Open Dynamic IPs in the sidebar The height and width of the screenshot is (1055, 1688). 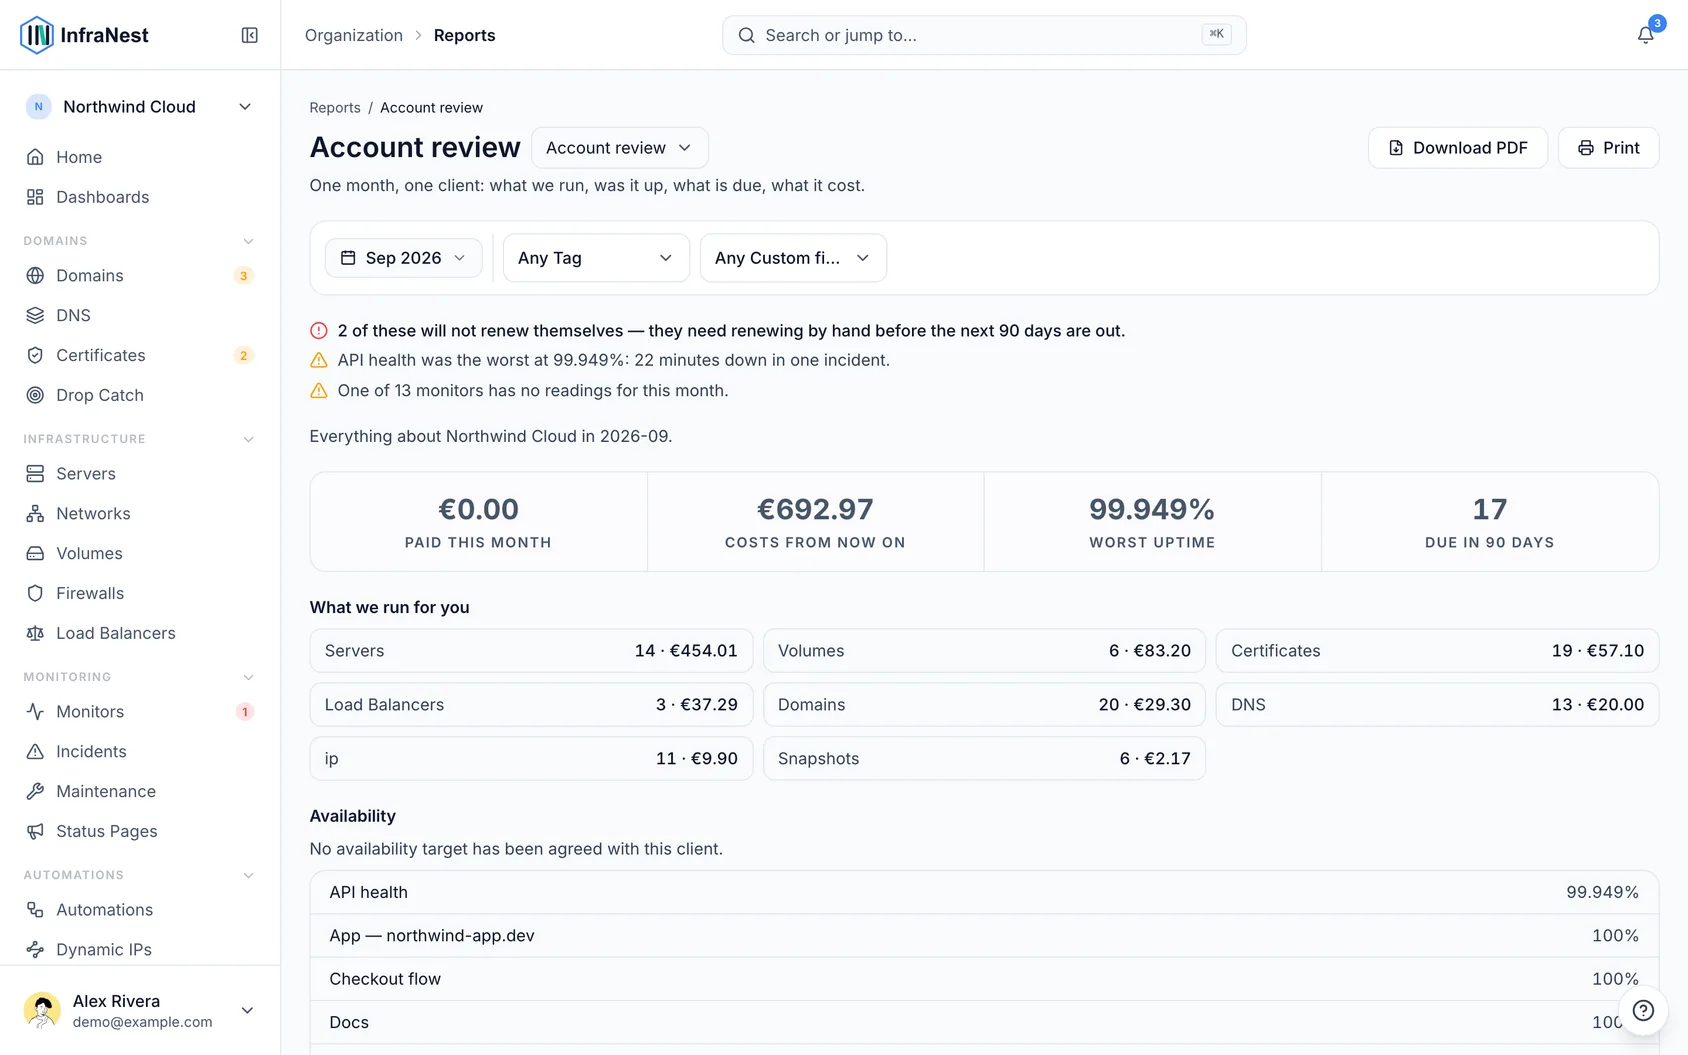click(140, 949)
